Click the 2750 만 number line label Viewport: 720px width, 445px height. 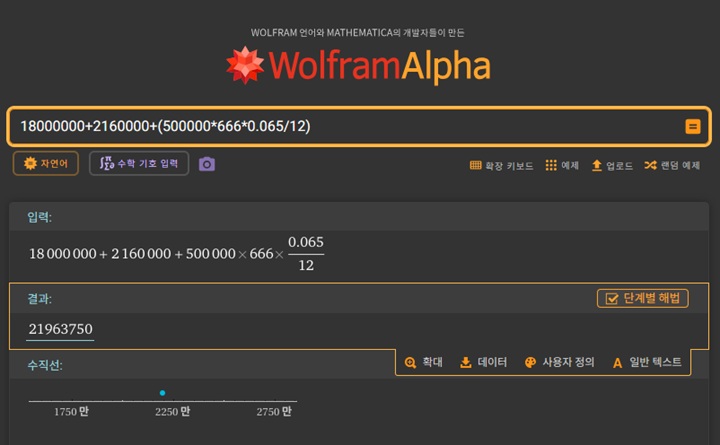click(x=274, y=411)
